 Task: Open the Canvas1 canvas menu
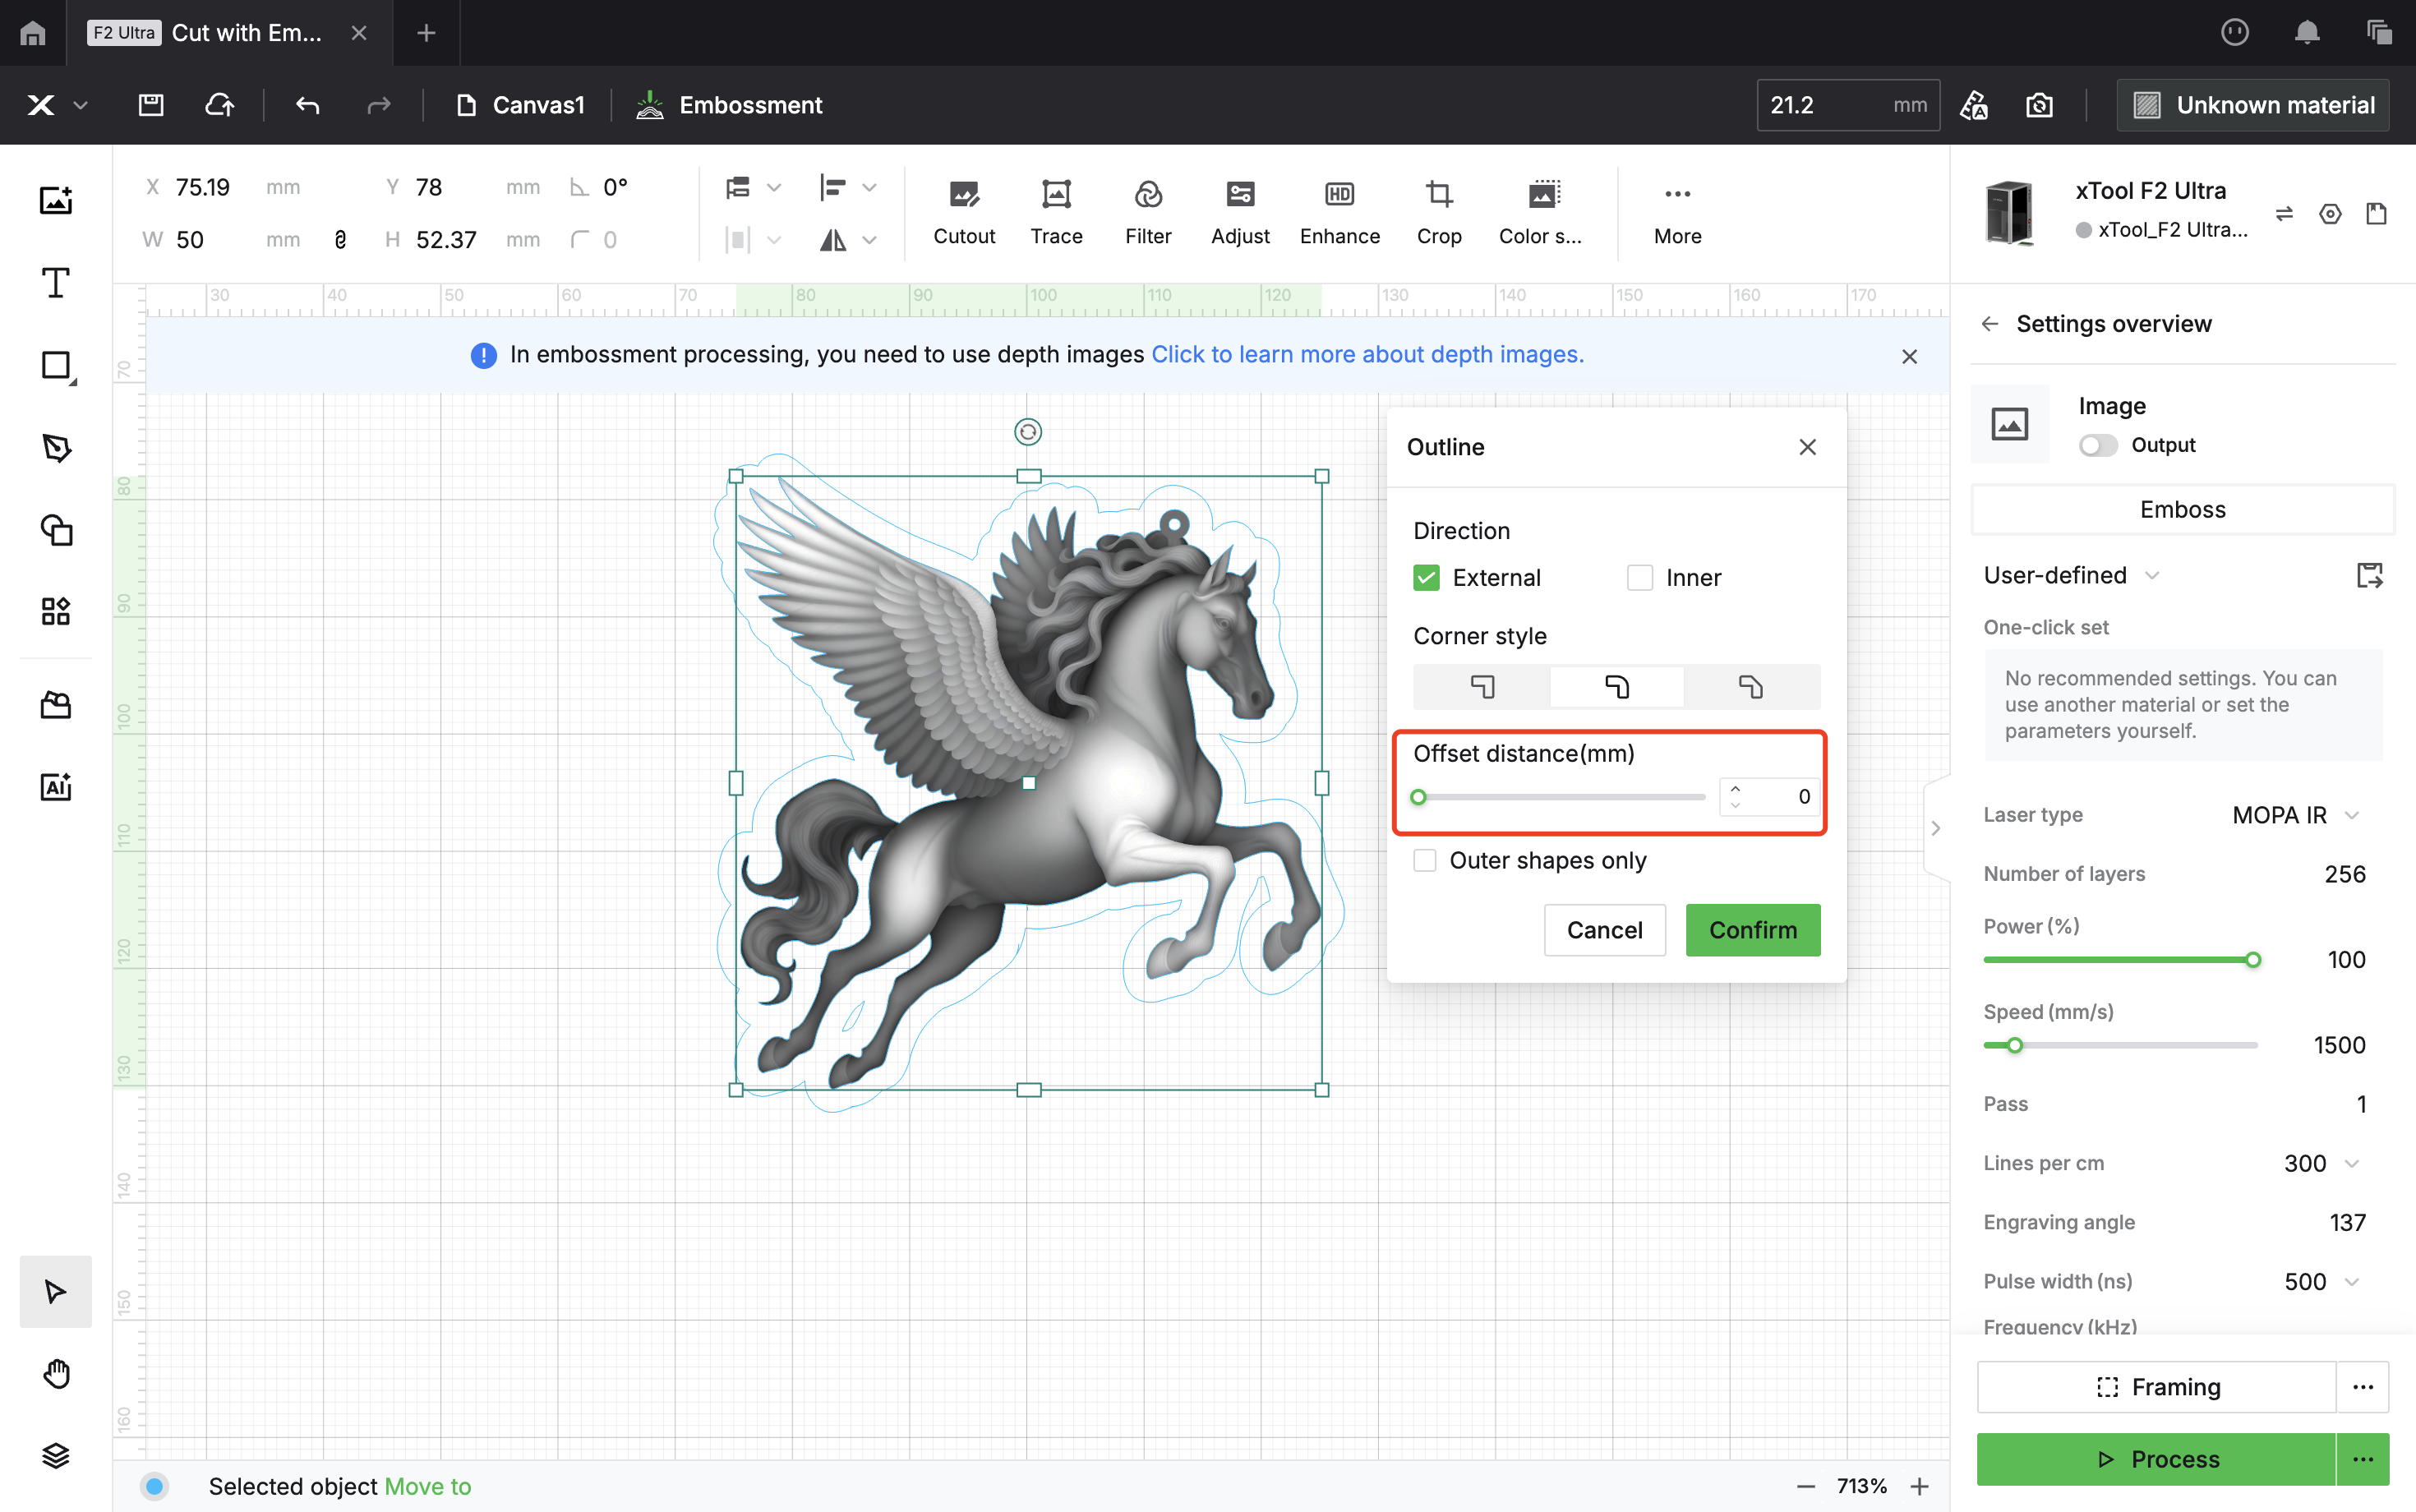(x=520, y=105)
